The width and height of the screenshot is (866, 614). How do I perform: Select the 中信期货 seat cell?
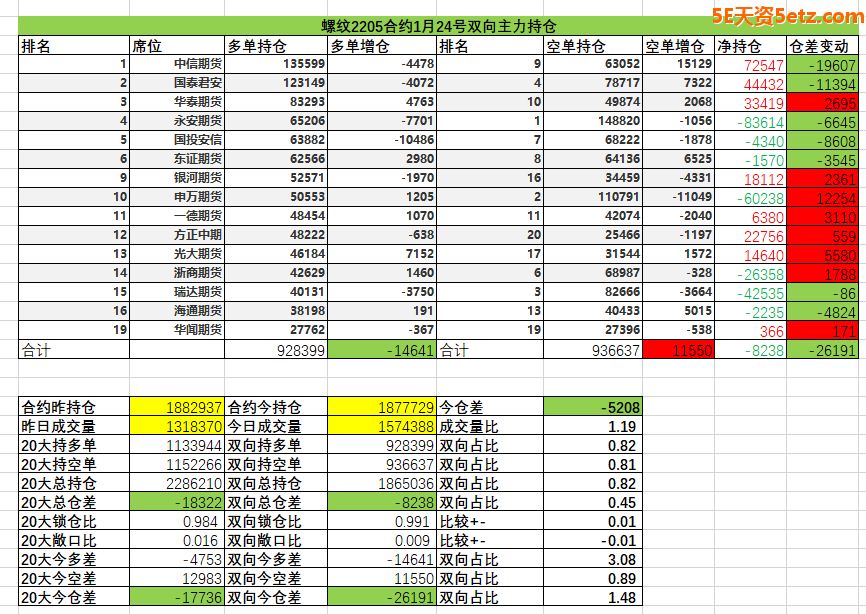click(x=197, y=64)
